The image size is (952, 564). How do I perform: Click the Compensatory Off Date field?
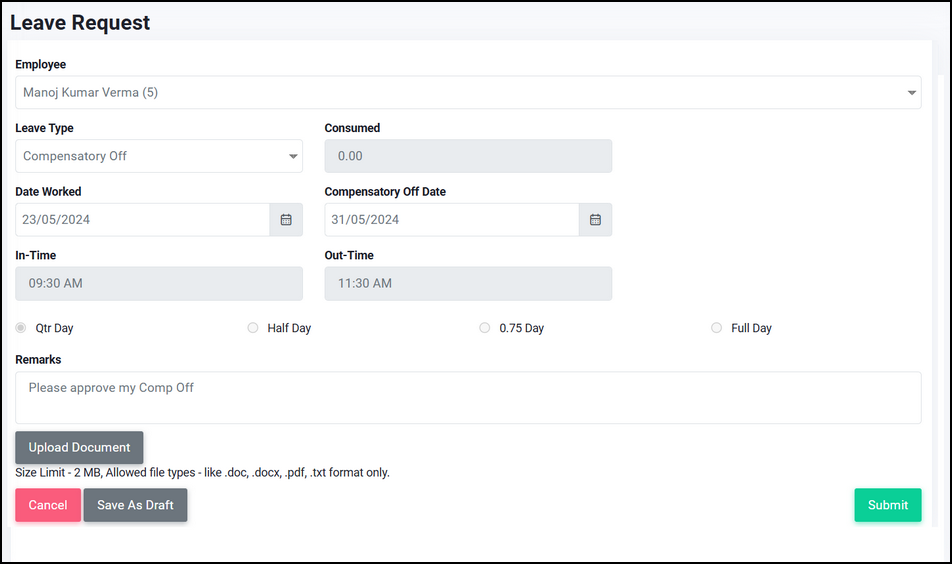coord(452,220)
